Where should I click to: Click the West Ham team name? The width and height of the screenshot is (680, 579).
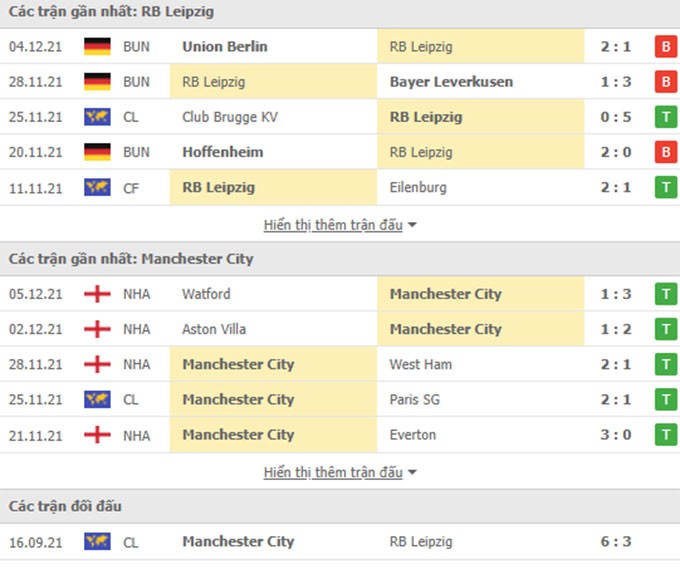(421, 364)
